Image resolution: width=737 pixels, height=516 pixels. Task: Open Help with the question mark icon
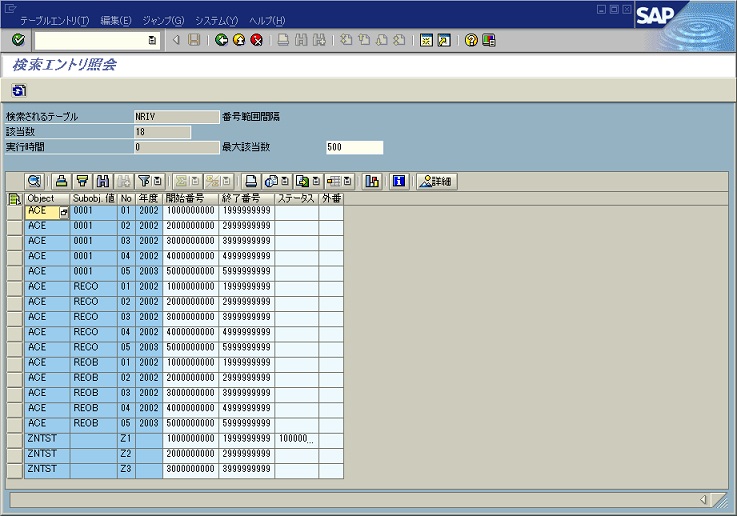[x=470, y=40]
